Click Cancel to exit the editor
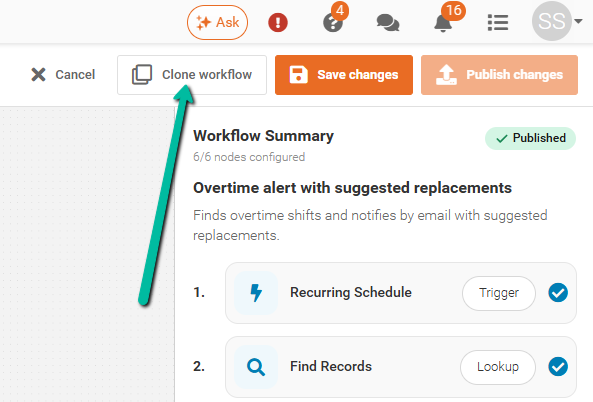Screen dimensions: 593x402 point(63,75)
